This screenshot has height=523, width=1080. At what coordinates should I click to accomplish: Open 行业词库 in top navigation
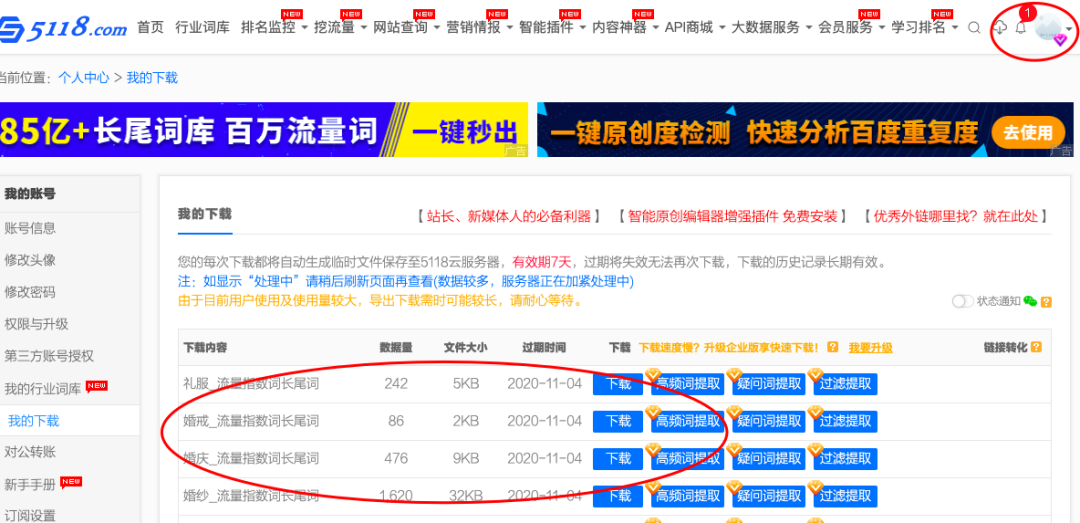[202, 28]
